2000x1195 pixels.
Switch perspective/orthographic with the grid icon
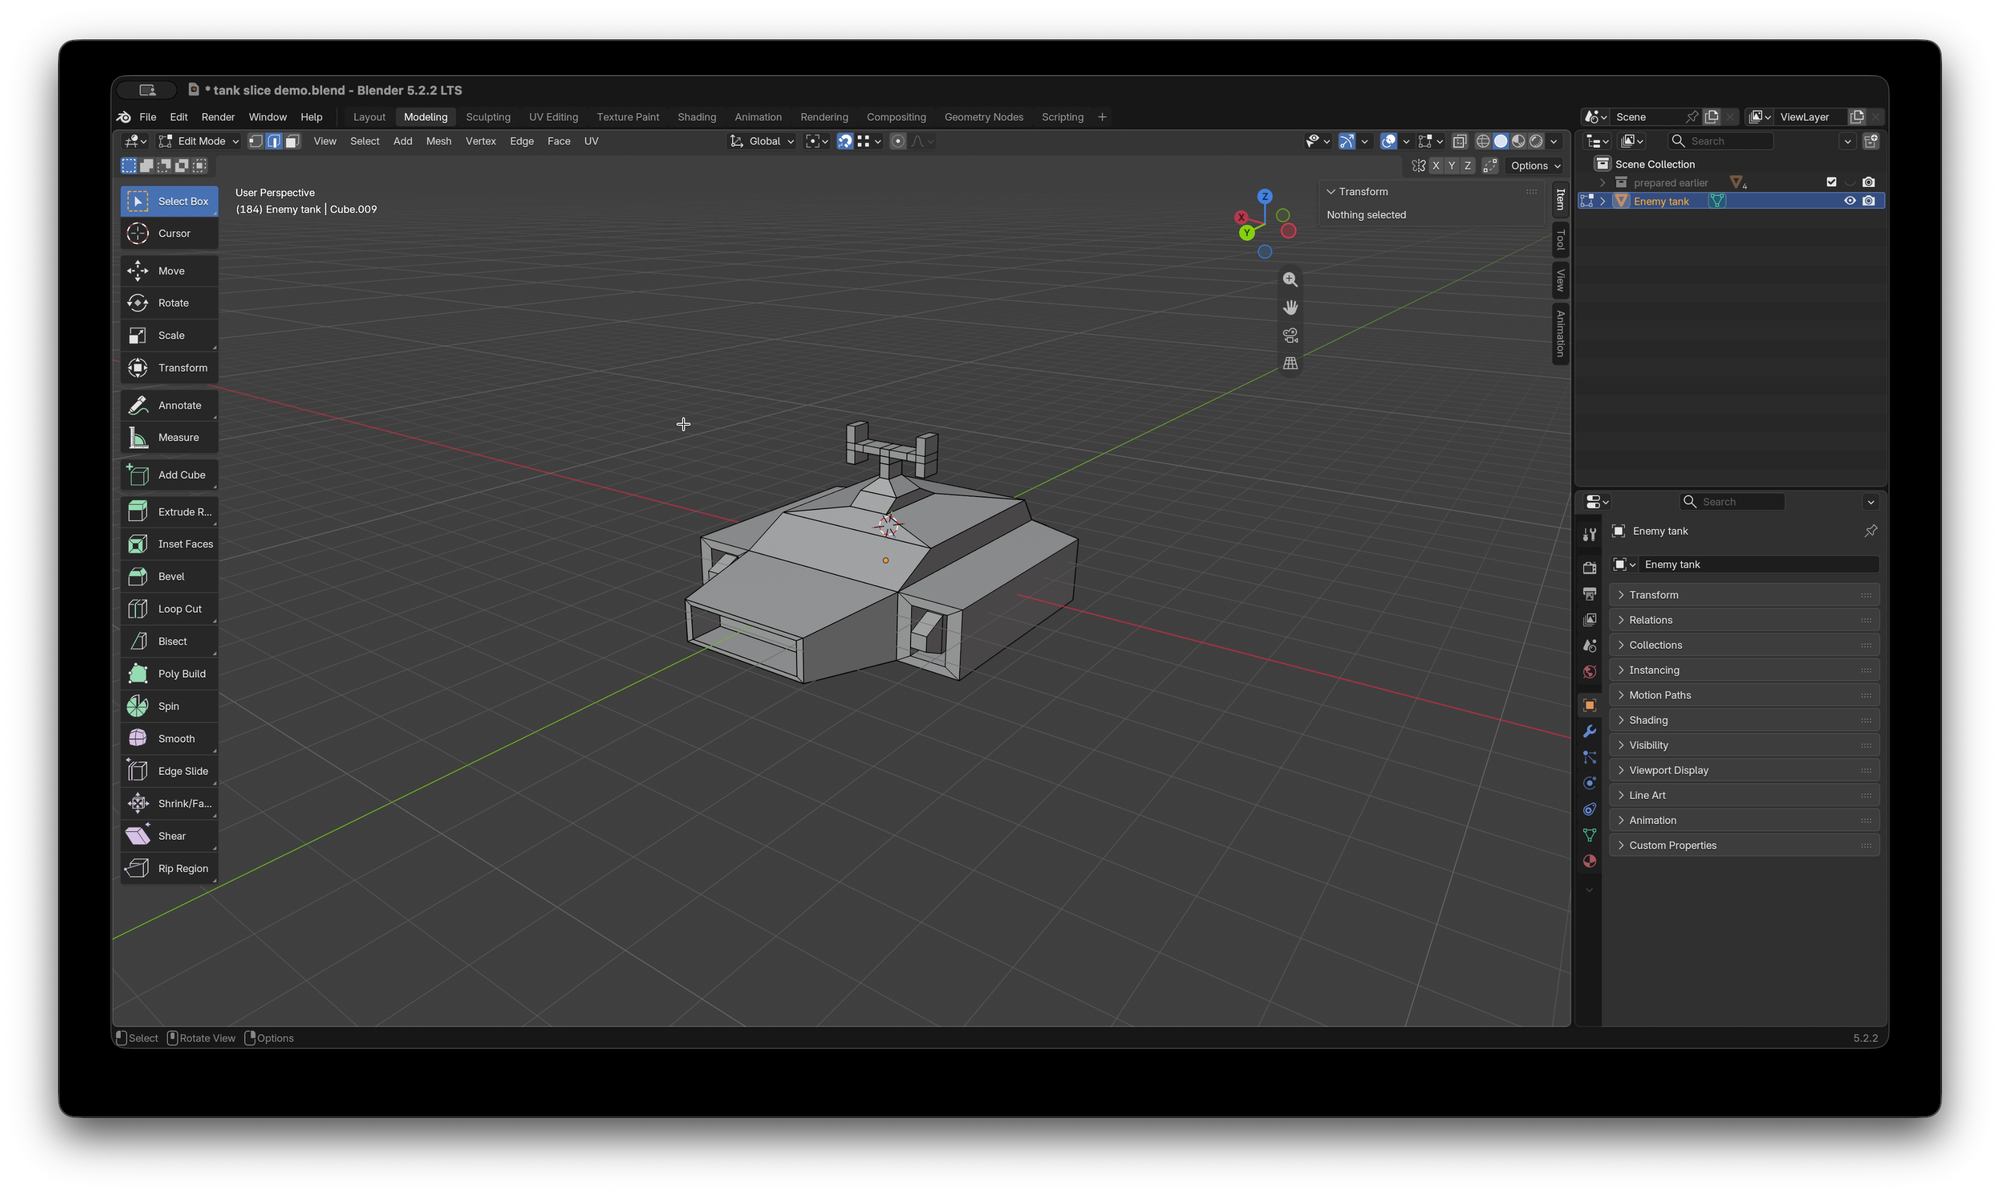pyautogui.click(x=1290, y=364)
